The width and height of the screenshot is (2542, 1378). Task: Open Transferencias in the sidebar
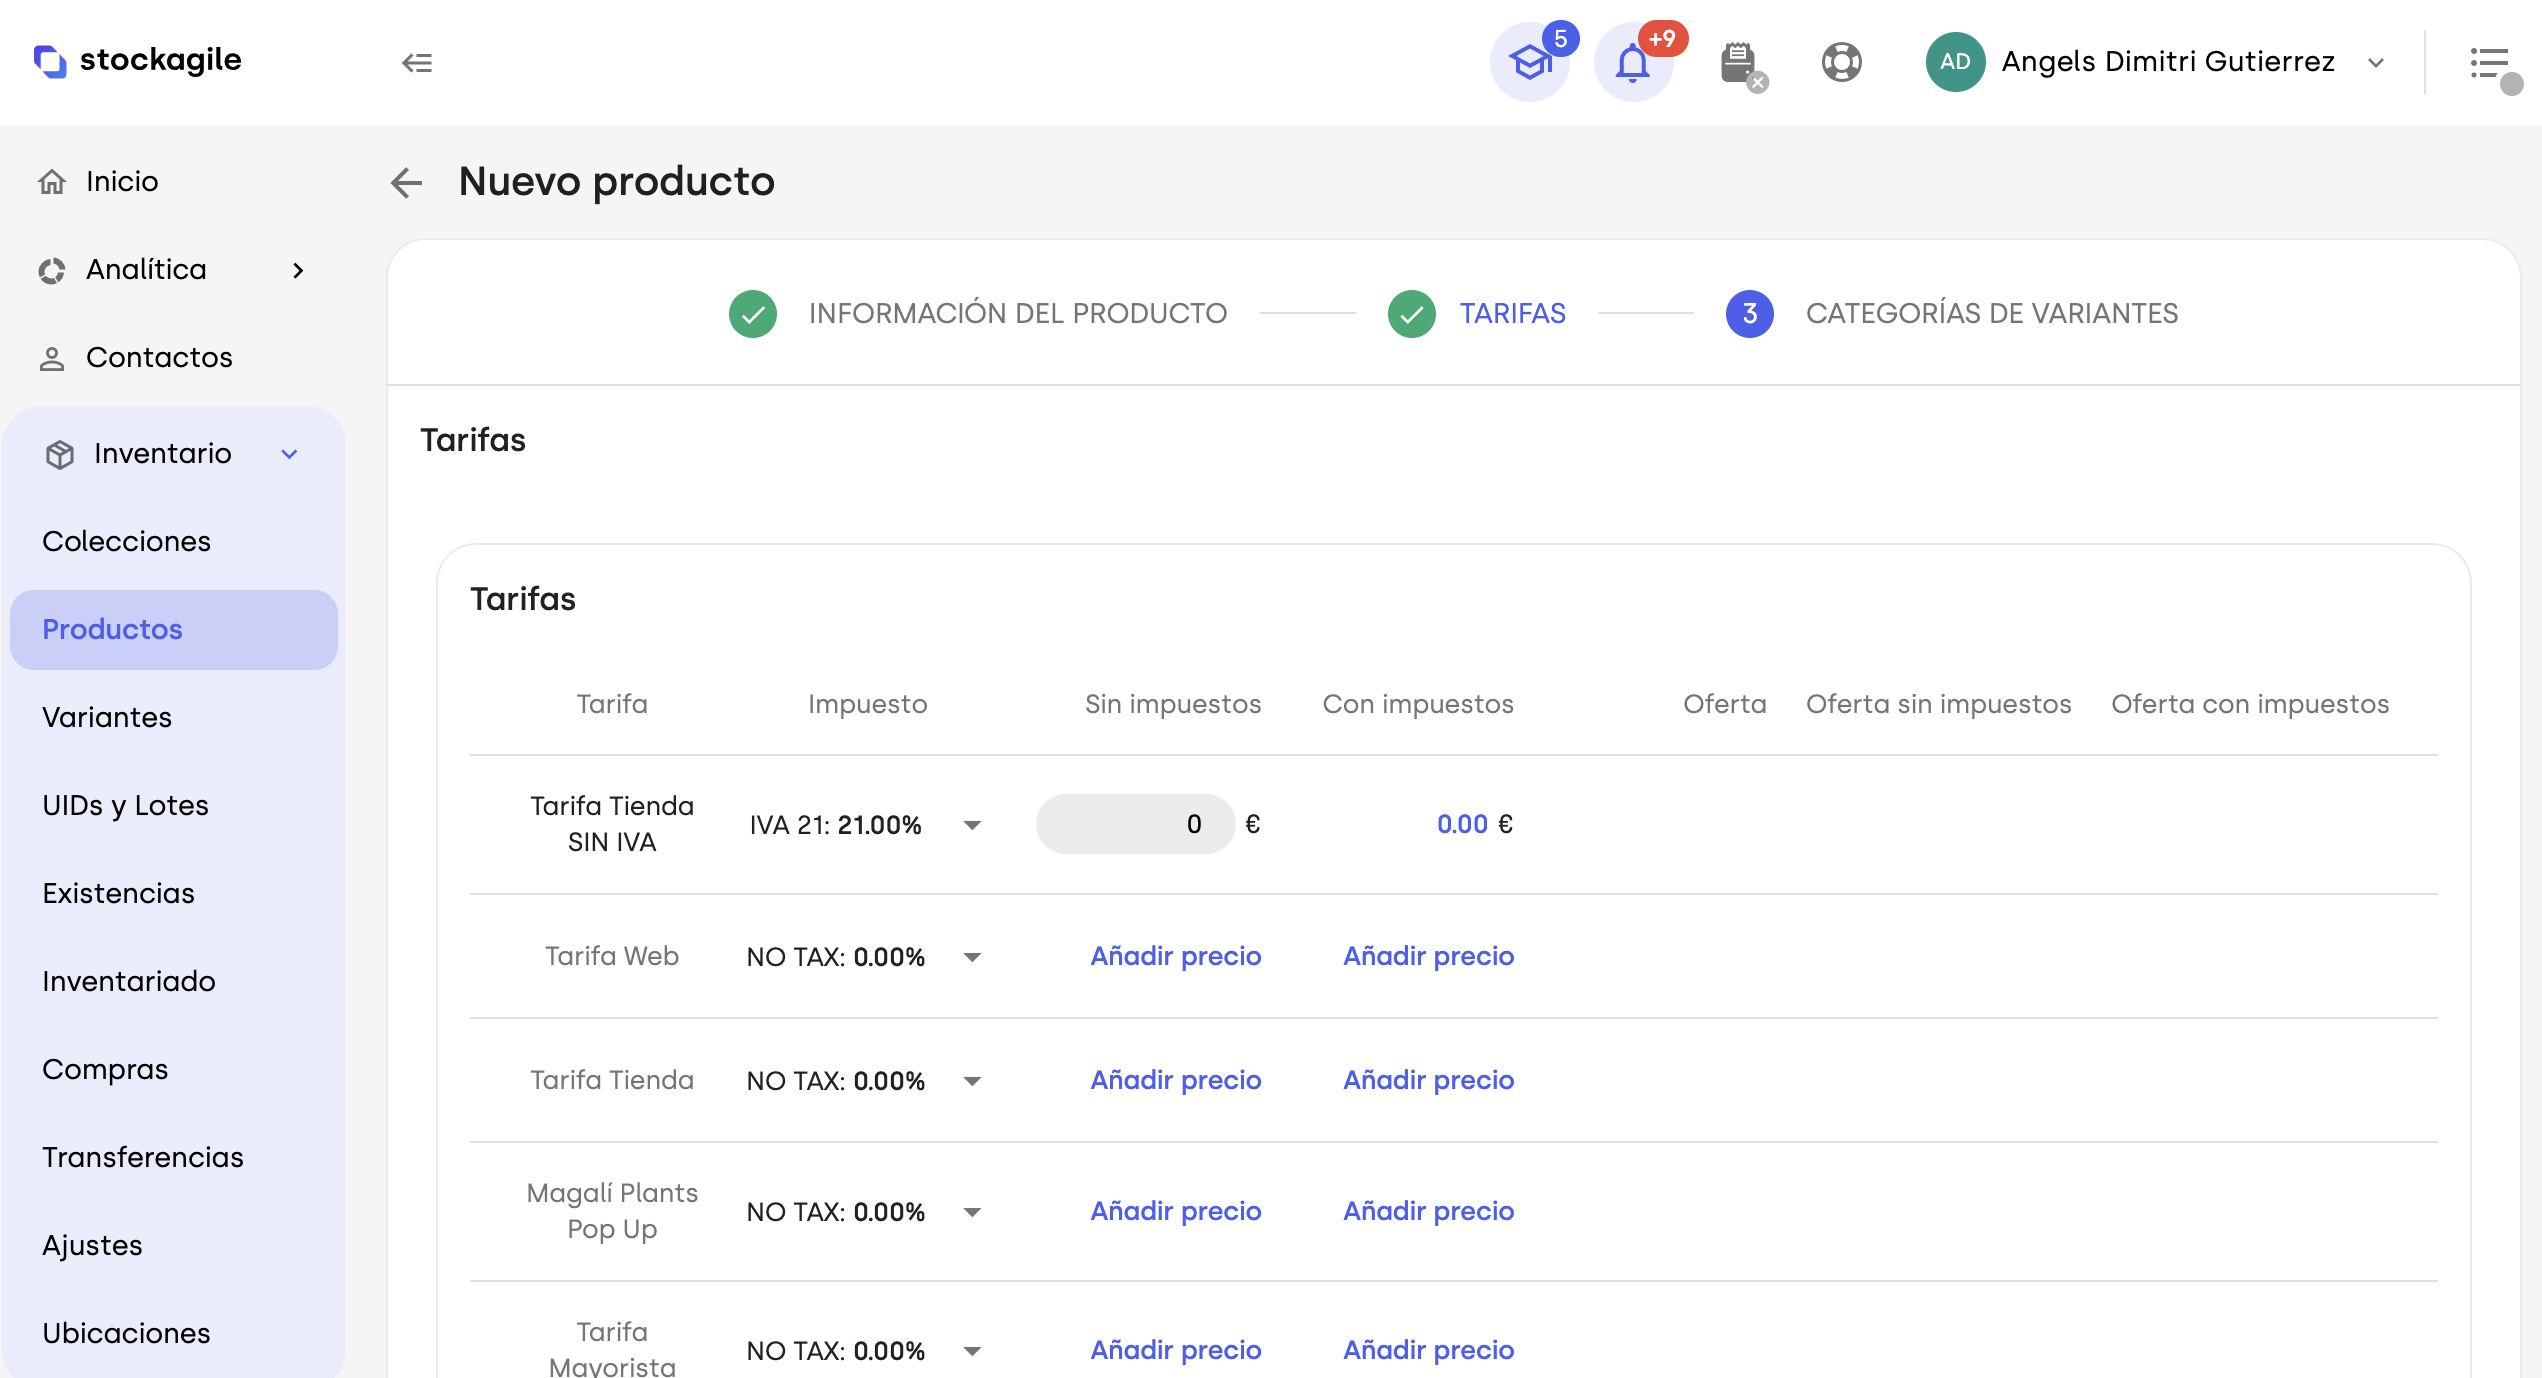pyautogui.click(x=143, y=1158)
